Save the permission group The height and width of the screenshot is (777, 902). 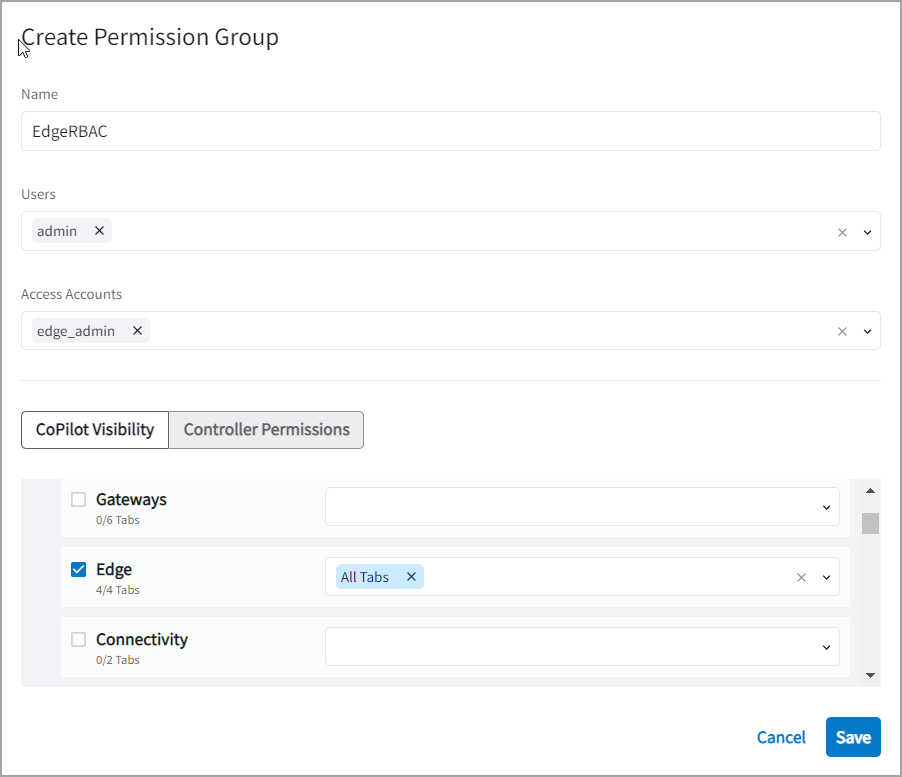[x=852, y=737]
